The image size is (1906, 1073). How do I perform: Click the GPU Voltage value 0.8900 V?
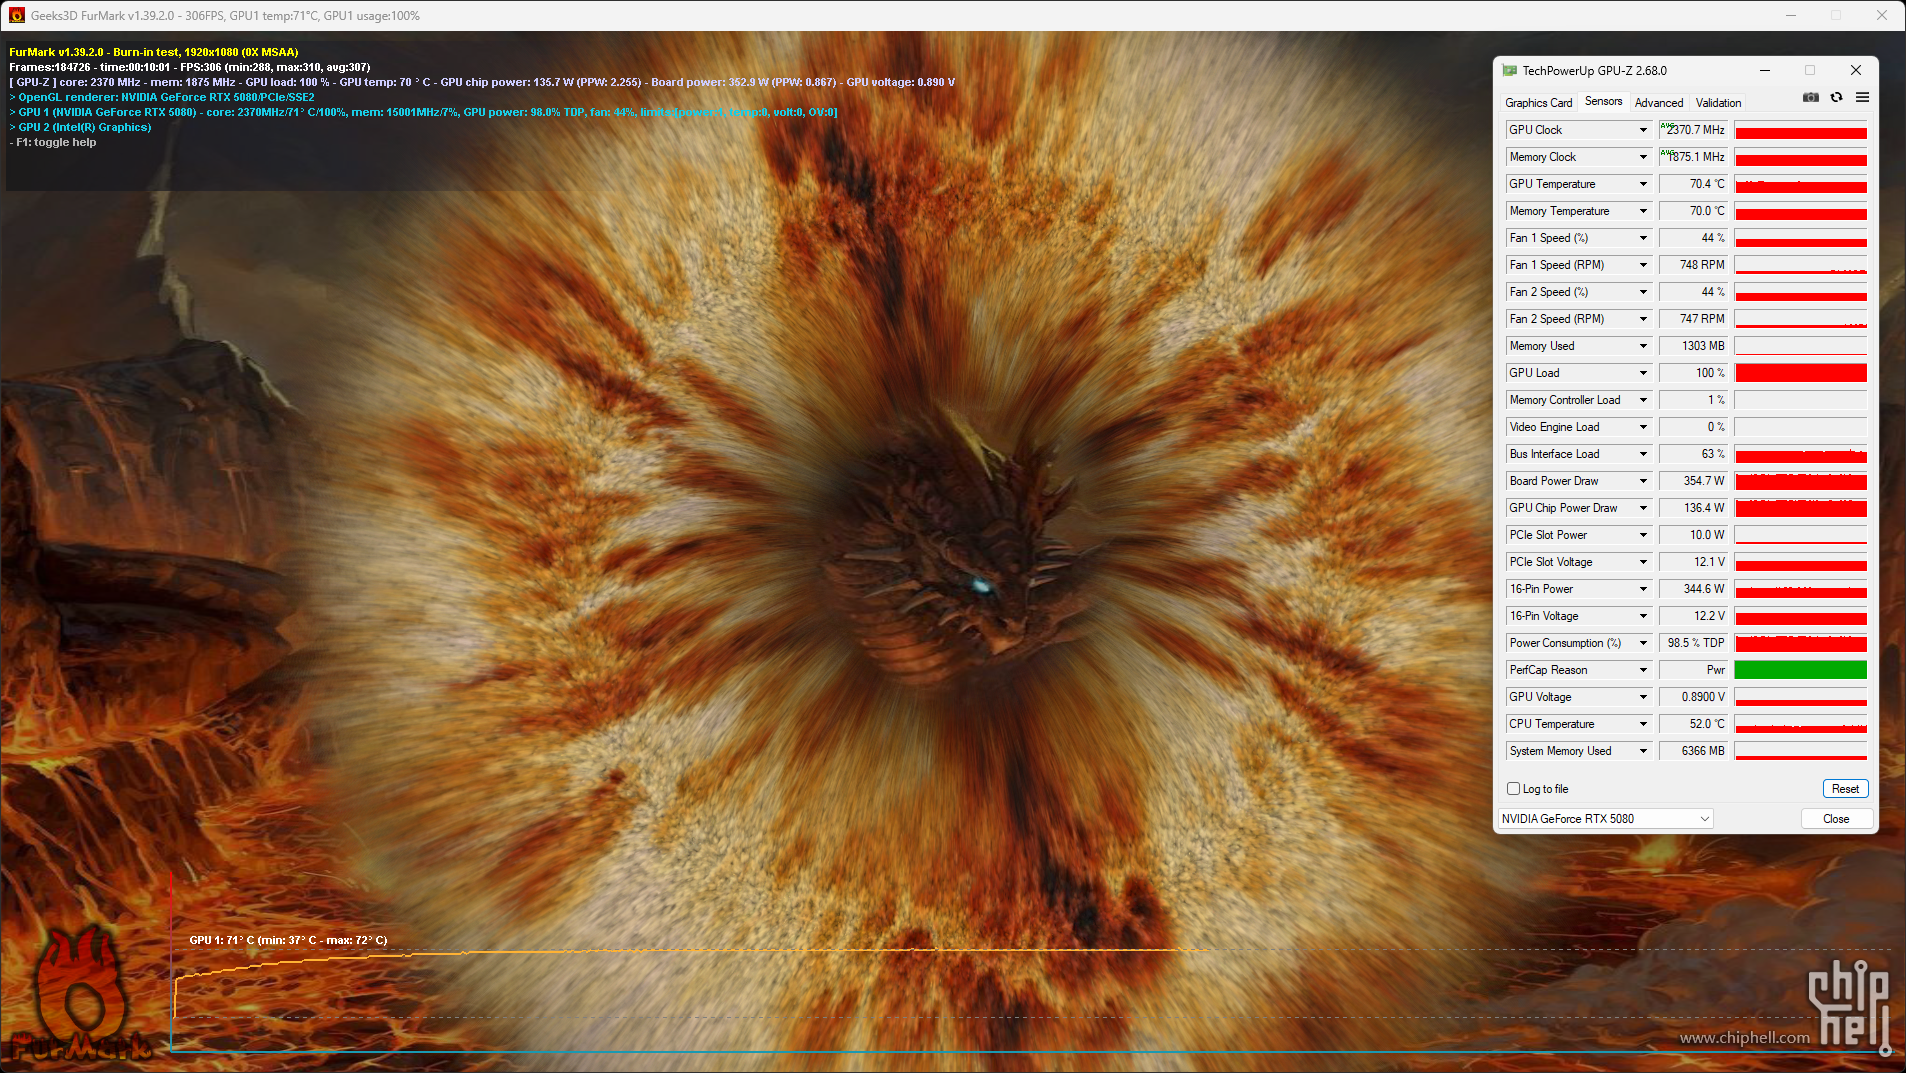click(x=1694, y=697)
